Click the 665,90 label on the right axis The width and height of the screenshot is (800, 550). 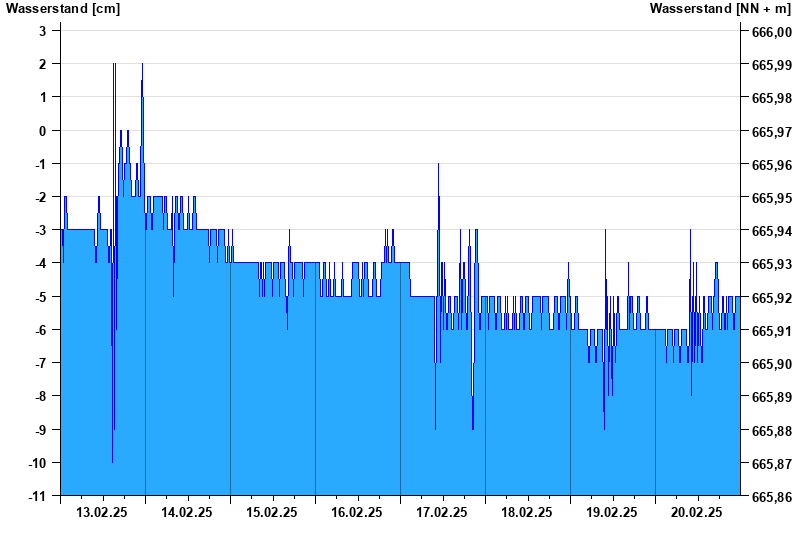coord(771,364)
